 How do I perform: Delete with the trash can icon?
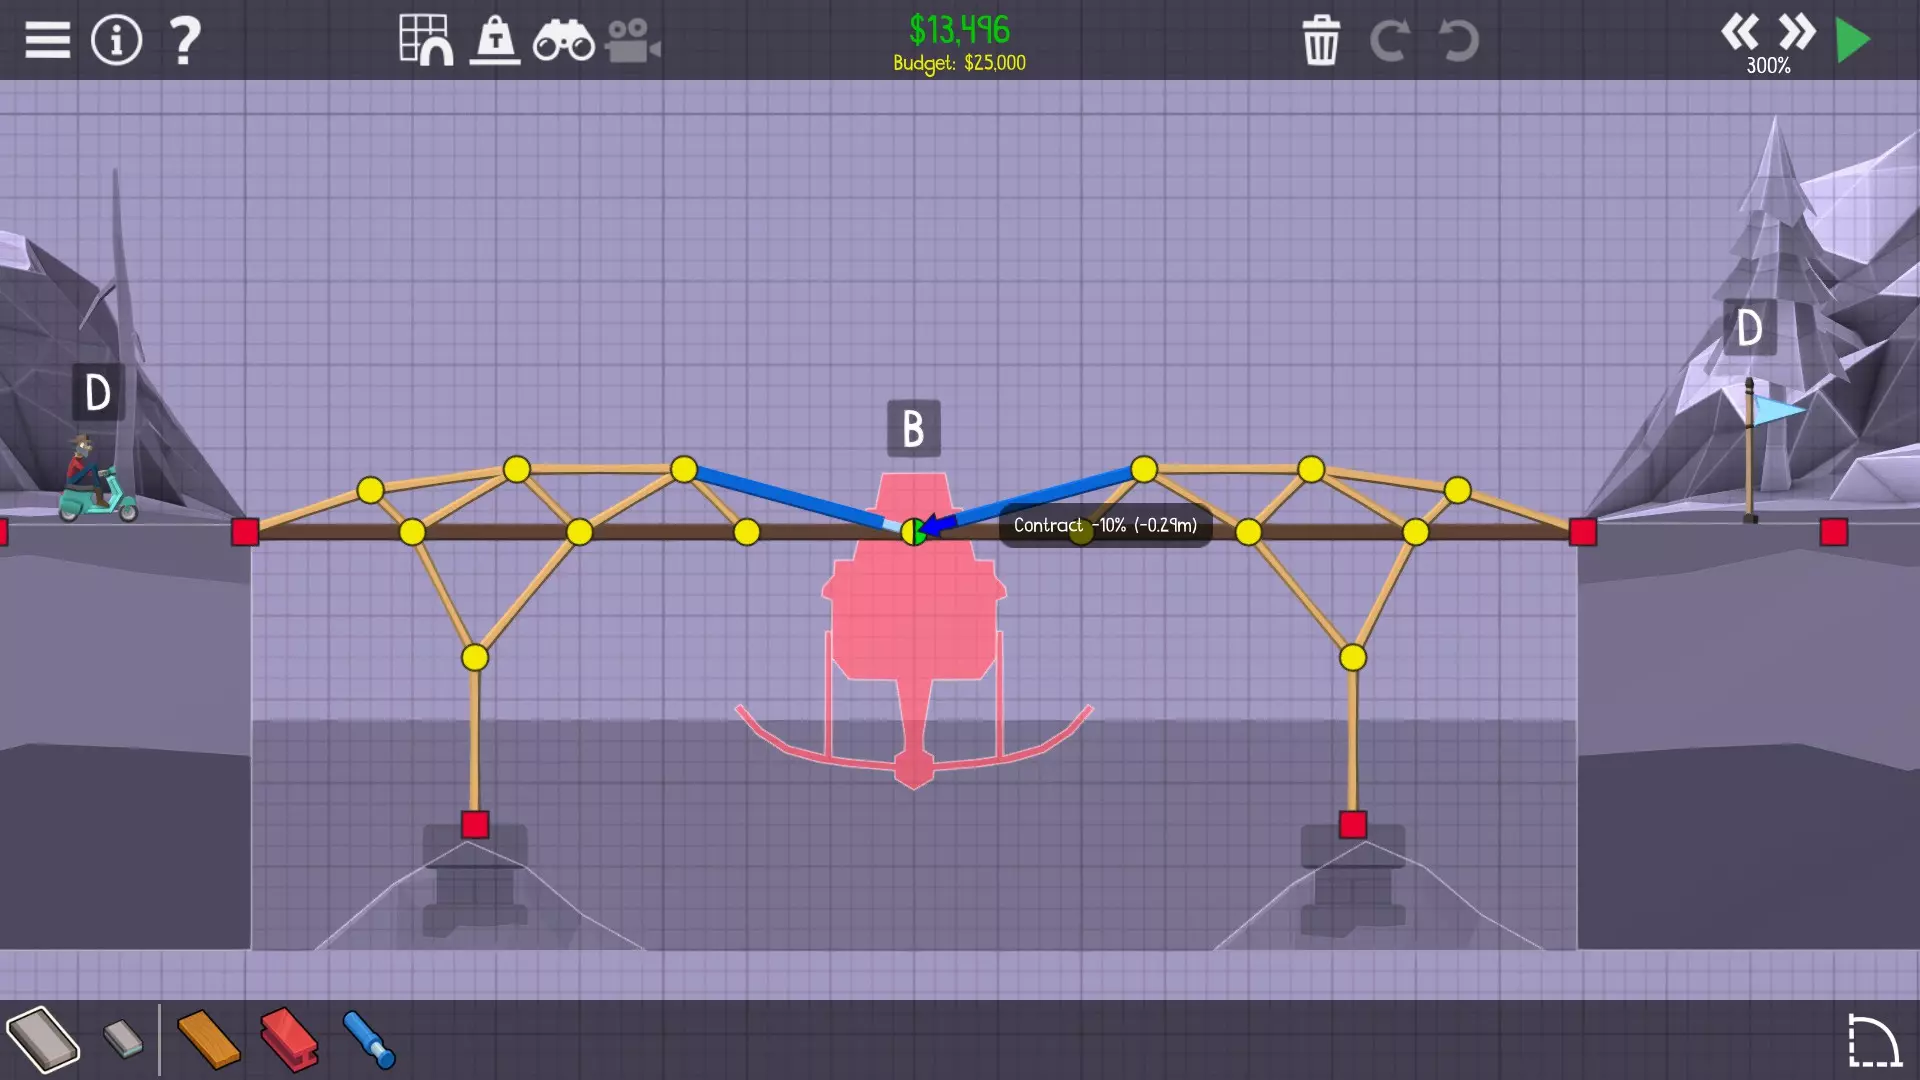coord(1321,40)
